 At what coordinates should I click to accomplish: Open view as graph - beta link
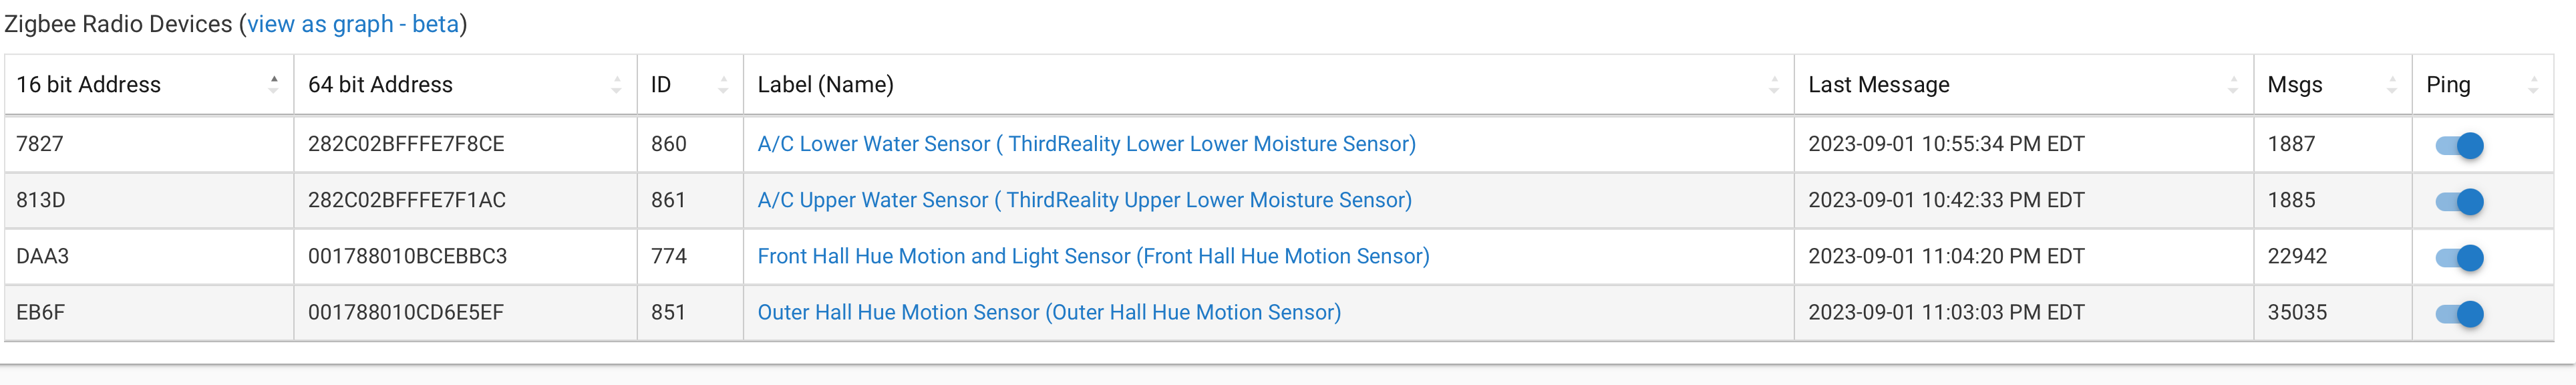pyautogui.click(x=352, y=24)
